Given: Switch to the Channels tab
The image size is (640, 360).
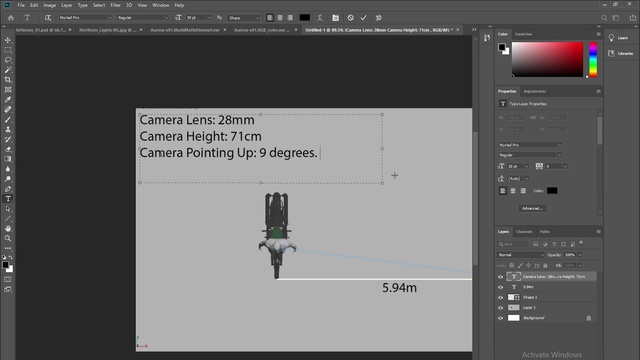Looking at the screenshot, I should point(524,231).
